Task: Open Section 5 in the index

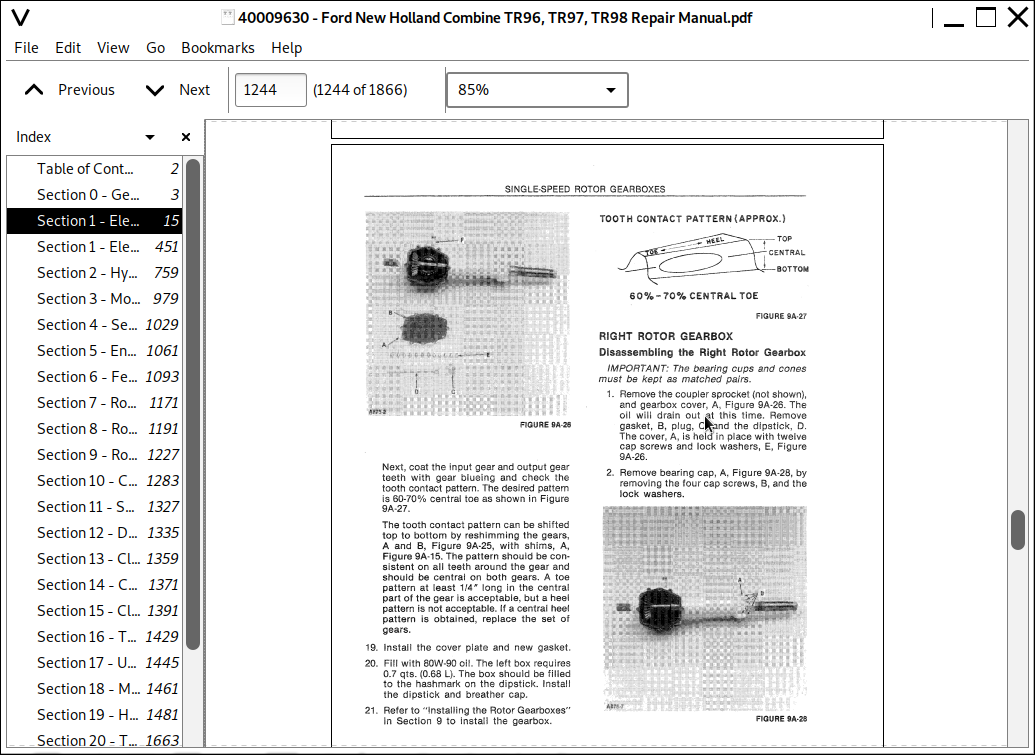Action: point(94,351)
